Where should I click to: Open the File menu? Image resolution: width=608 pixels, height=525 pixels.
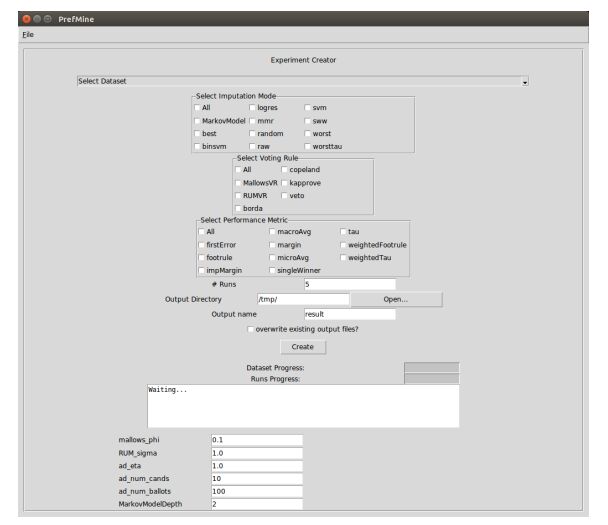[28, 34]
